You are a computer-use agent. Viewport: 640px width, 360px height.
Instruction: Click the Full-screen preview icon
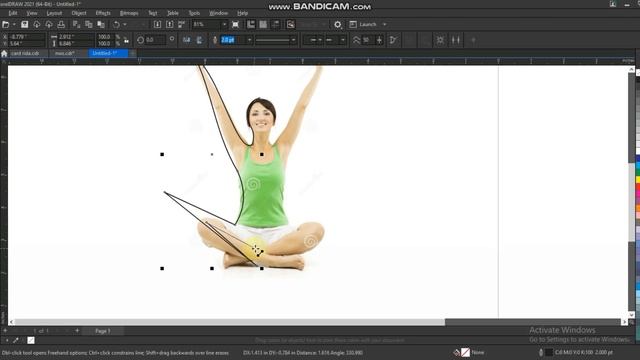(x=236, y=24)
